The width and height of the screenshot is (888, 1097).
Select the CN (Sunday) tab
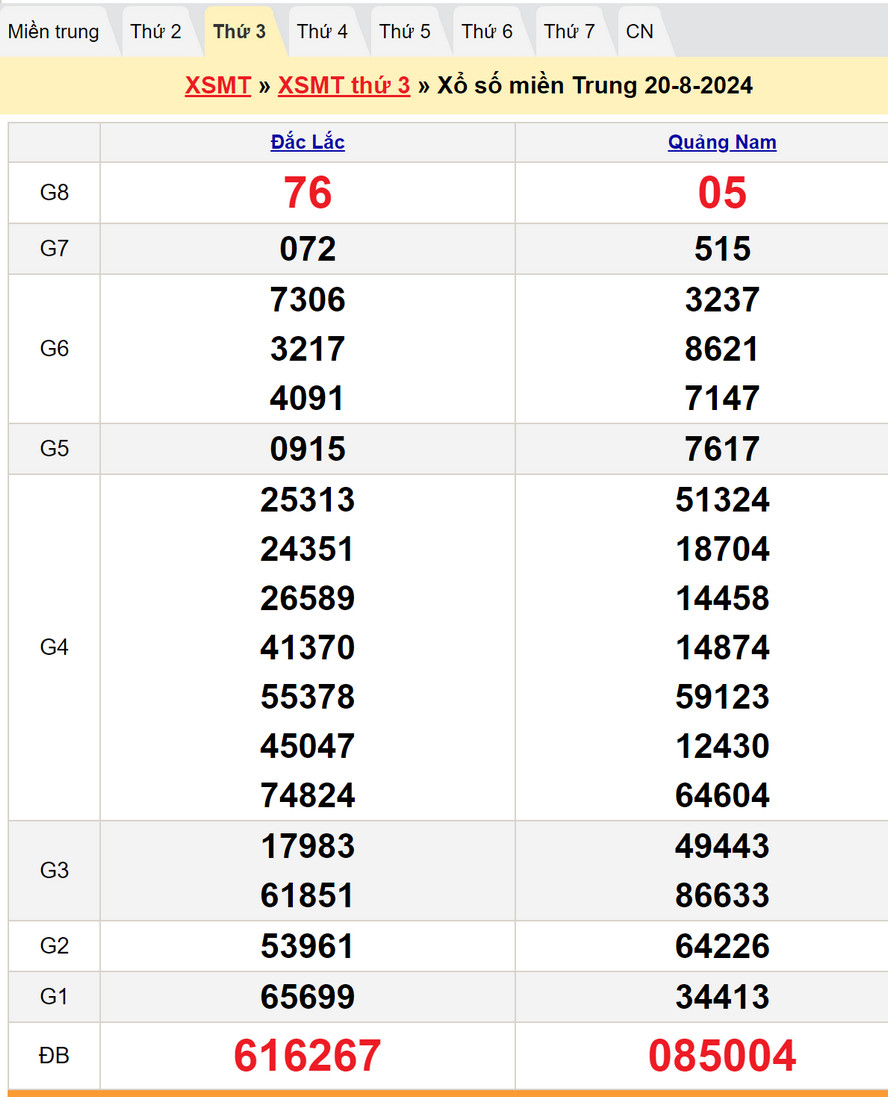640,32
